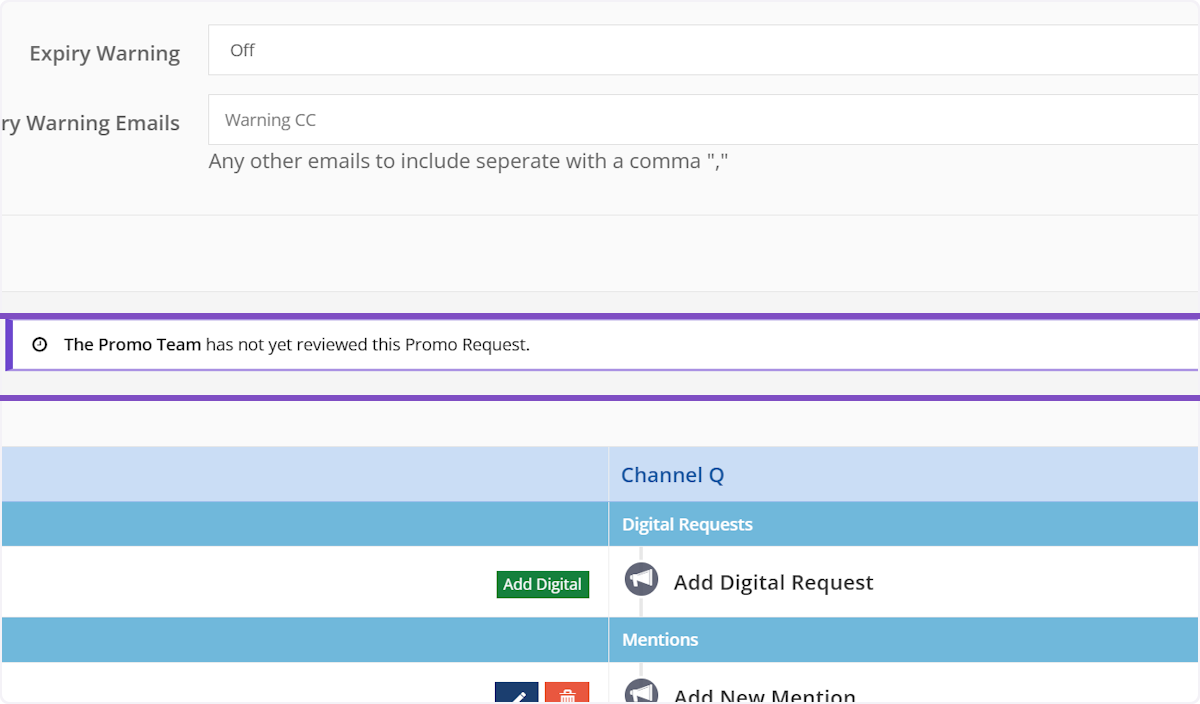Click the Expiry Warning field label

coord(104,54)
